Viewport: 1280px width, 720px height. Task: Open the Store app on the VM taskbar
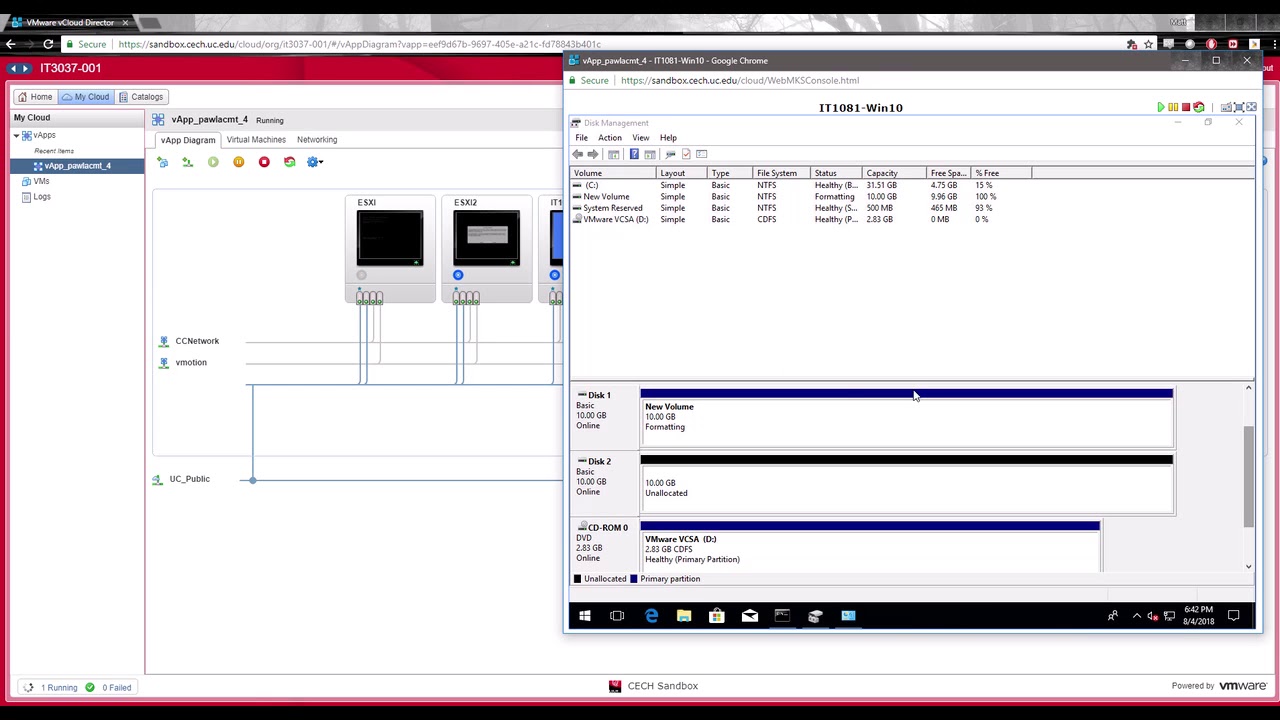[717, 616]
